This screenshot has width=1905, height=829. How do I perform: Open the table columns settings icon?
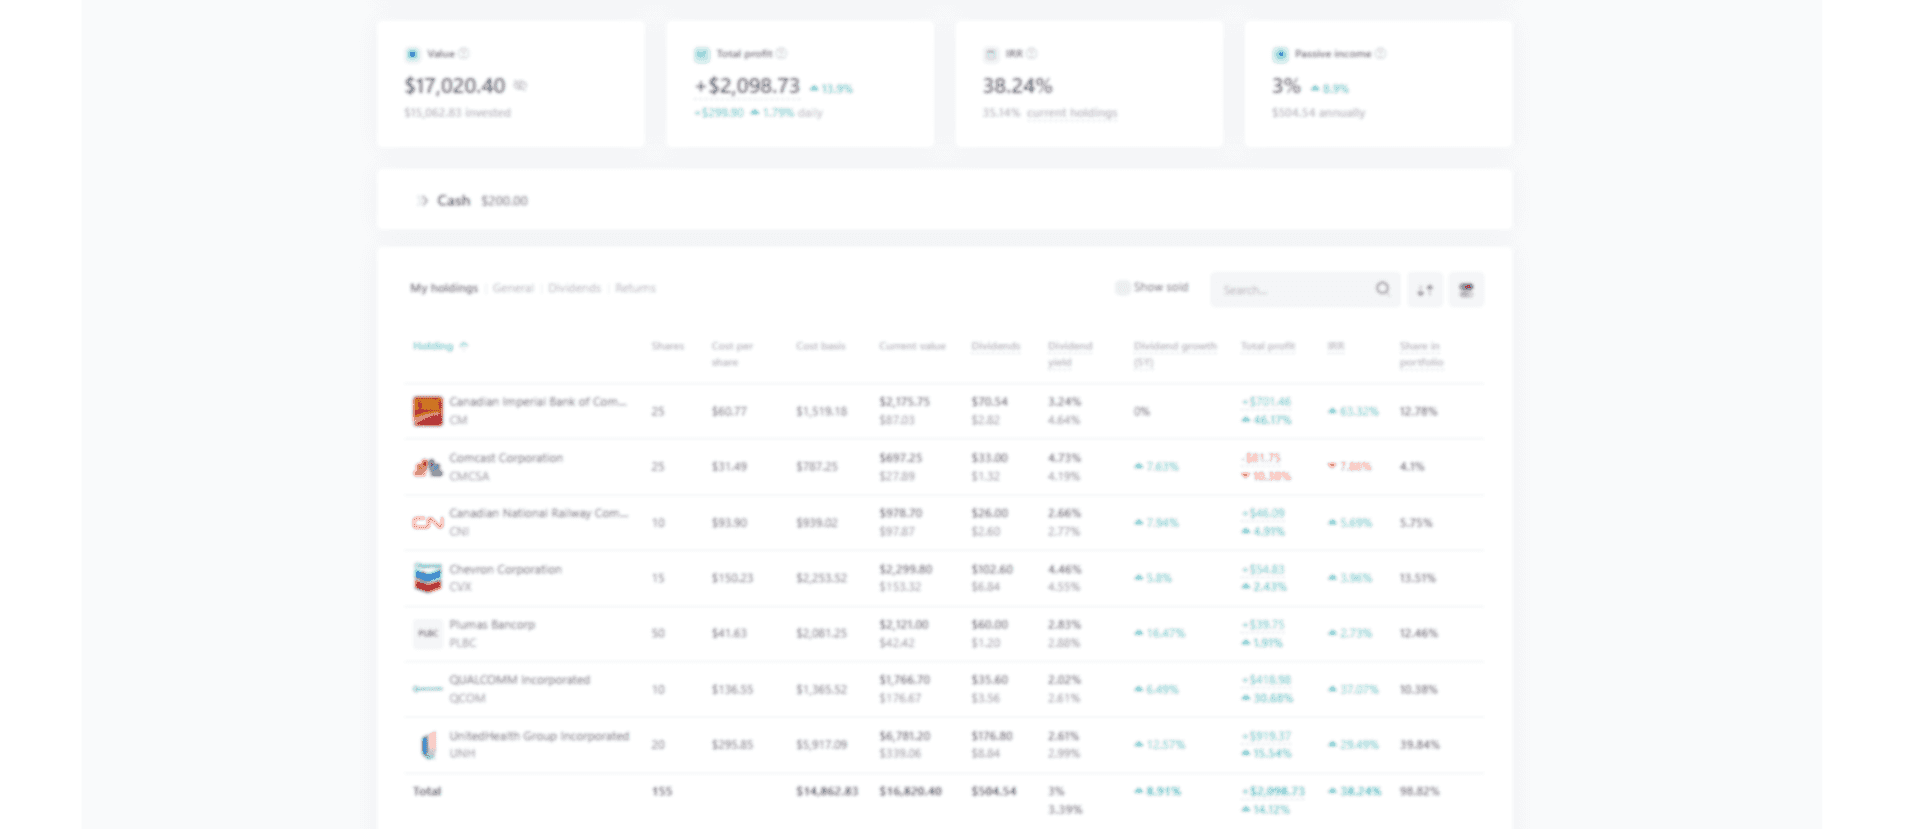click(1466, 289)
